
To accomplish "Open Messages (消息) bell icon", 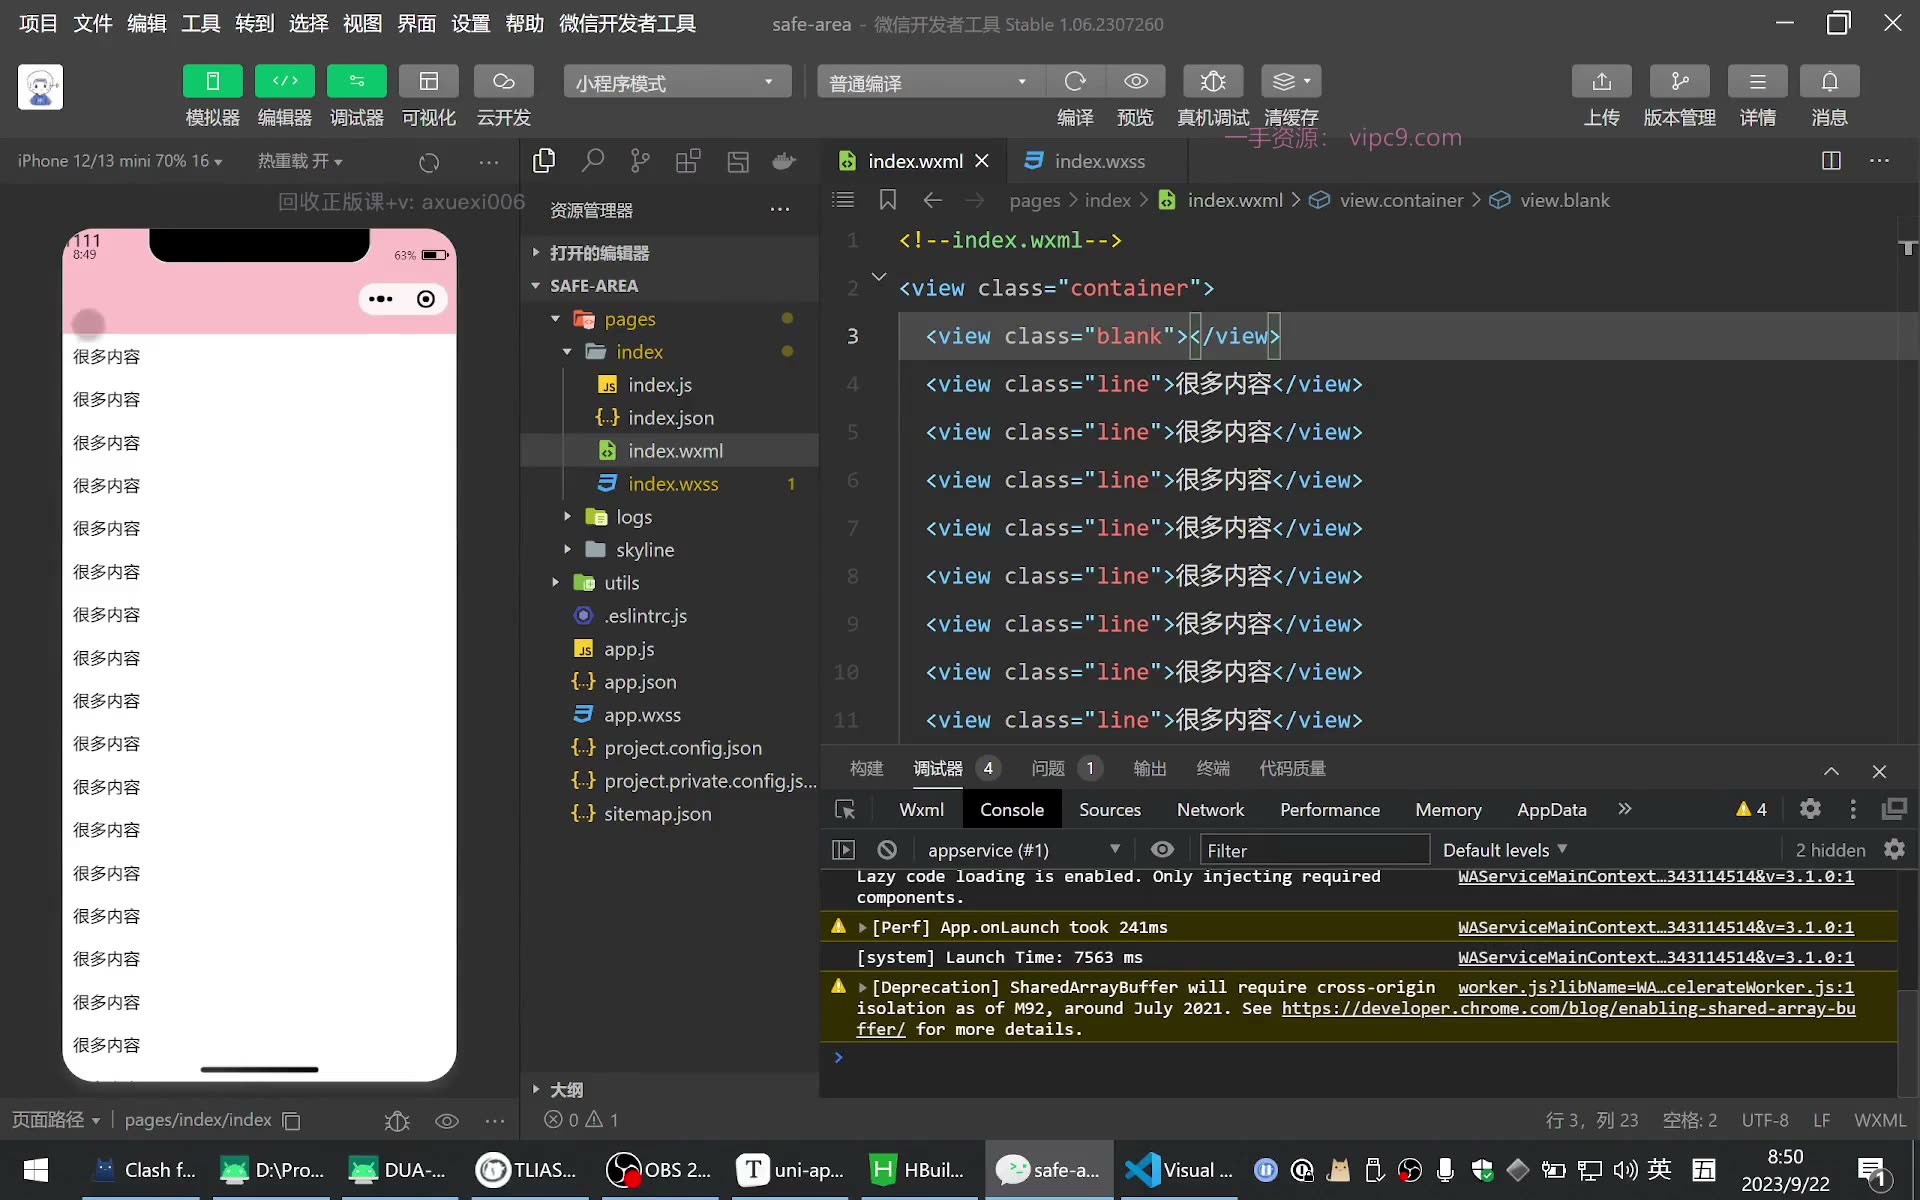I will (x=1830, y=81).
